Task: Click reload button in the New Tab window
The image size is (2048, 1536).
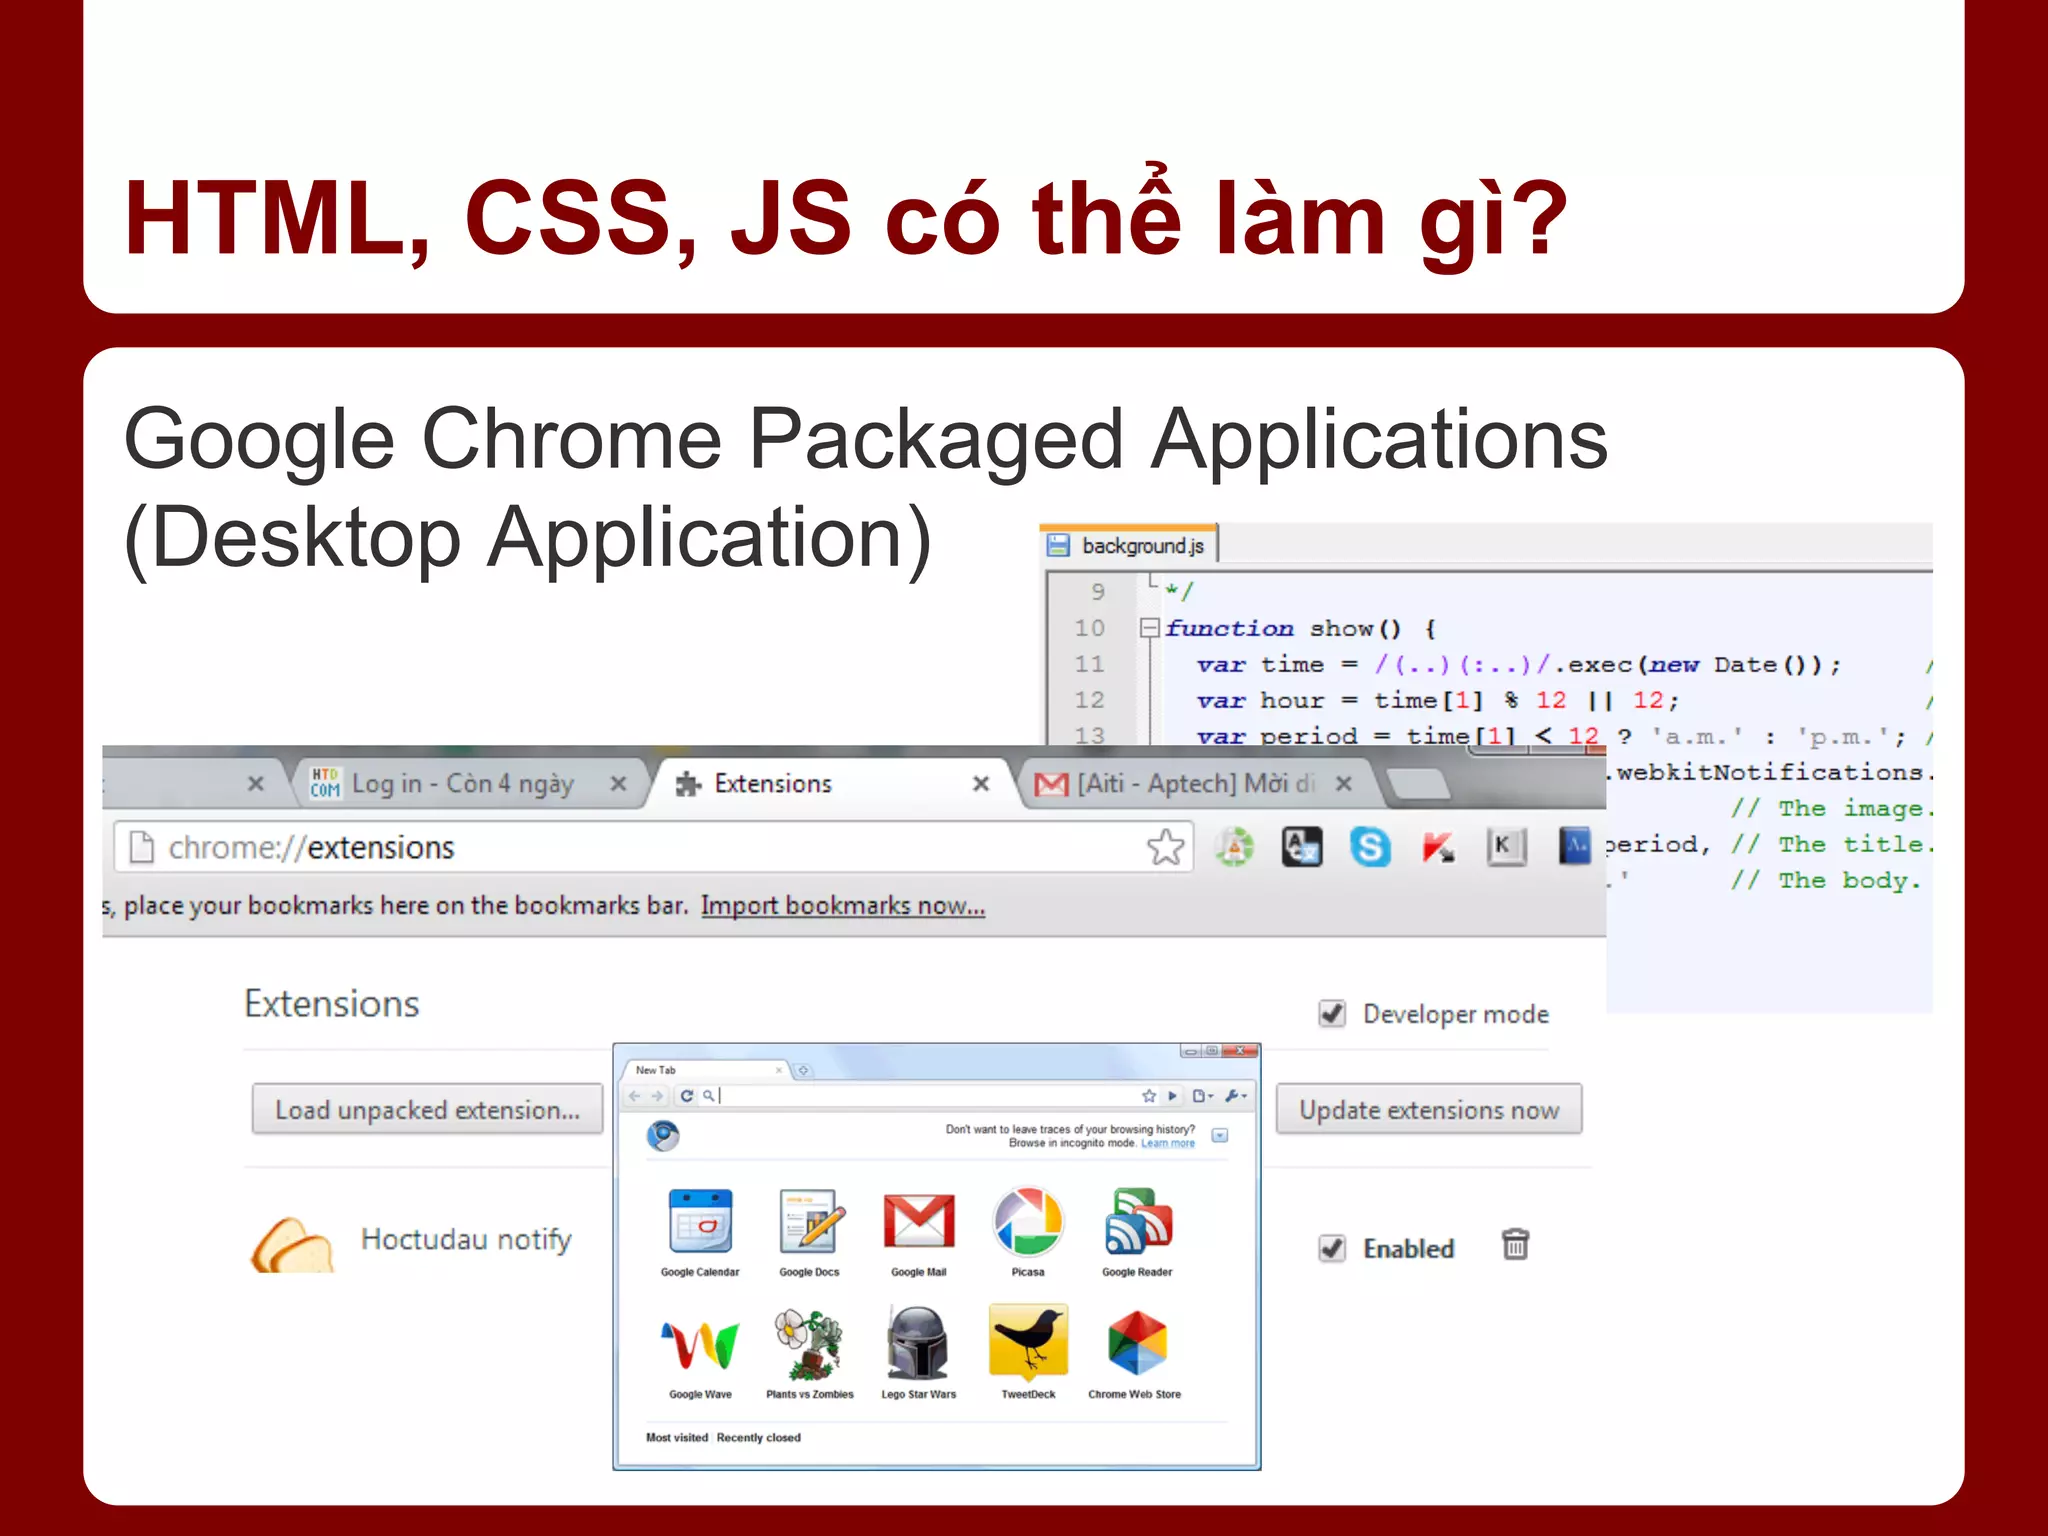Action: 687,1096
